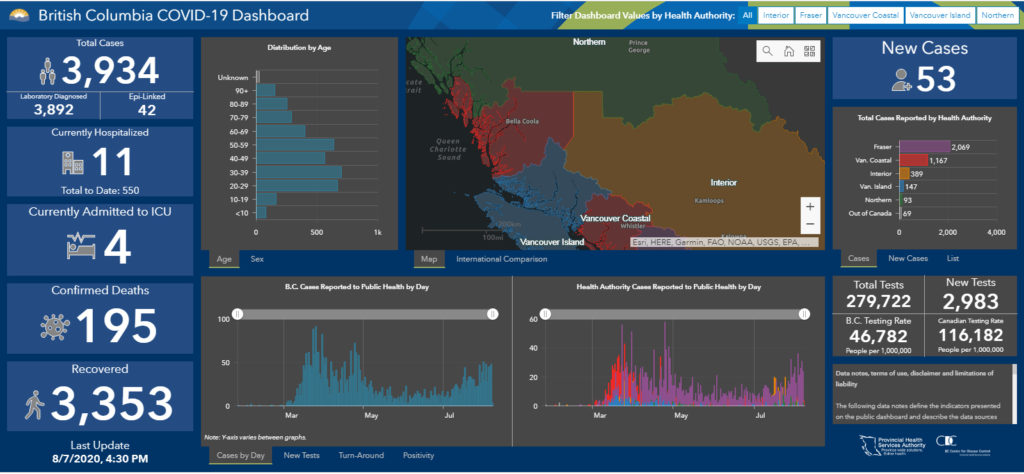1024x474 pixels.
Task: Open the International Comparison tab
Action: (x=501, y=259)
